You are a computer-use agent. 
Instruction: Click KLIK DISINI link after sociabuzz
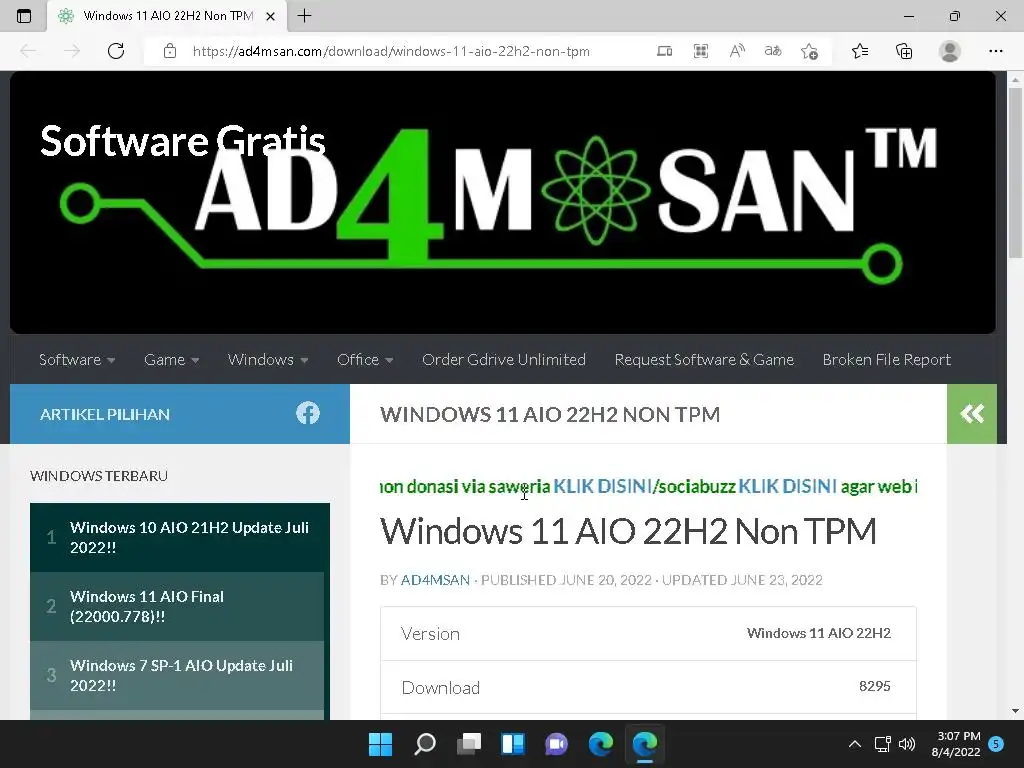787,487
